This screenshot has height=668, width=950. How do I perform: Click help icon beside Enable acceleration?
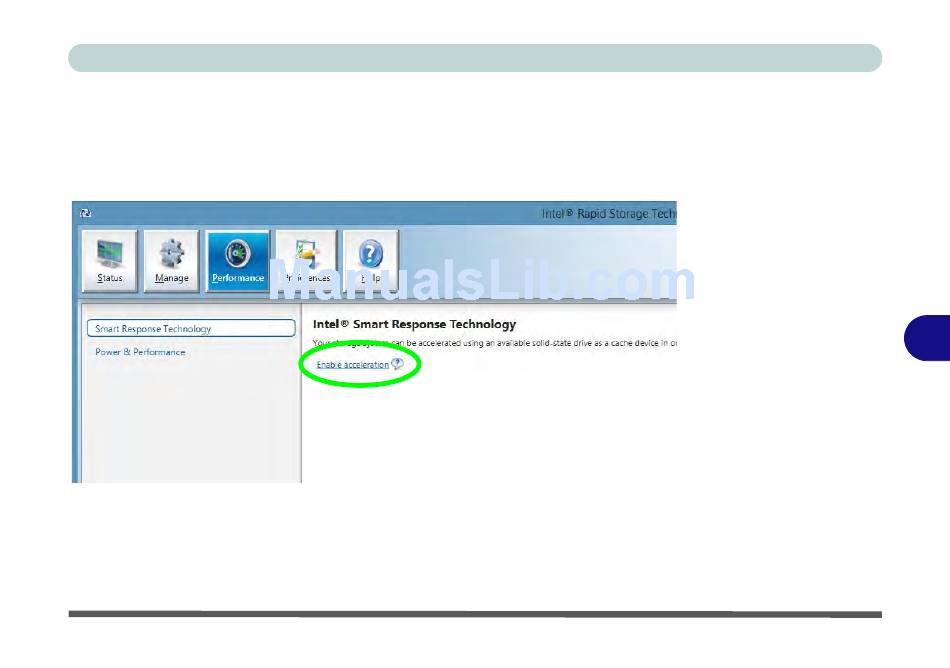(x=397, y=363)
